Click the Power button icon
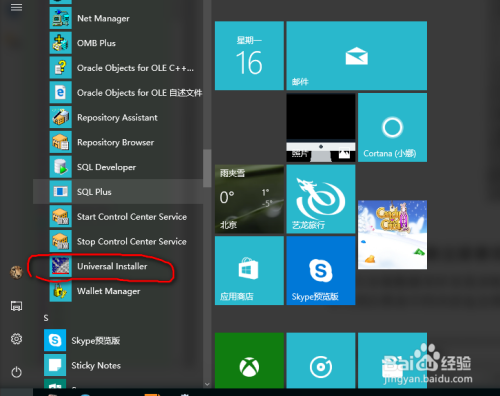 [16, 372]
